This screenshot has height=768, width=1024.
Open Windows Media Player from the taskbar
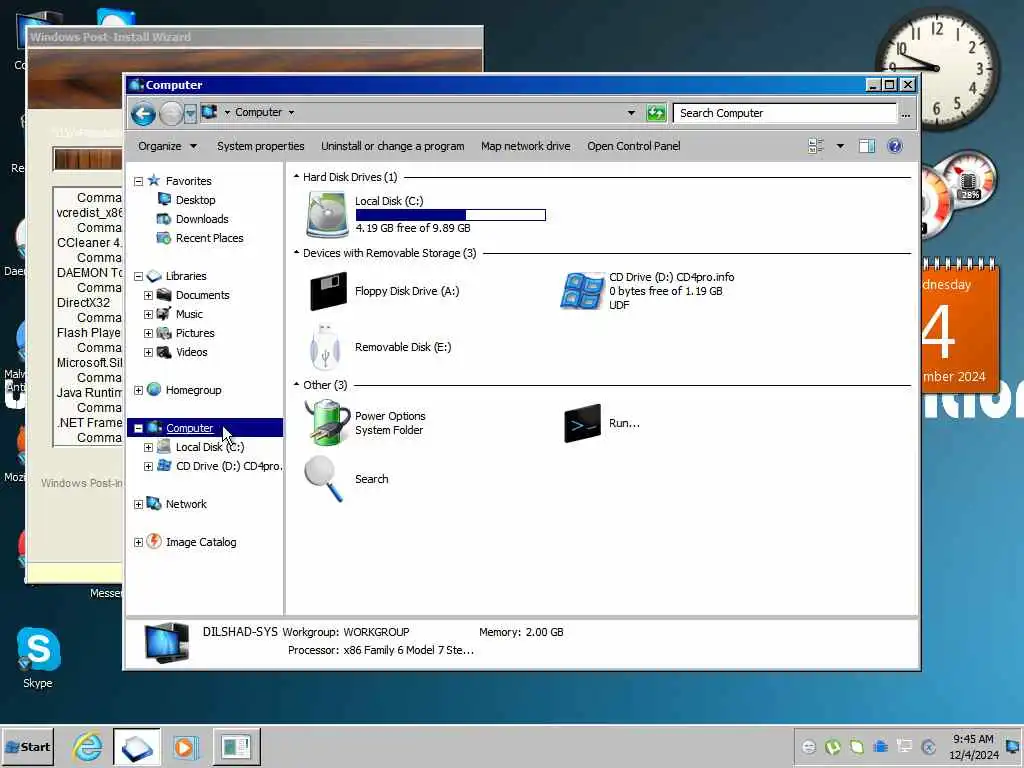click(x=185, y=747)
